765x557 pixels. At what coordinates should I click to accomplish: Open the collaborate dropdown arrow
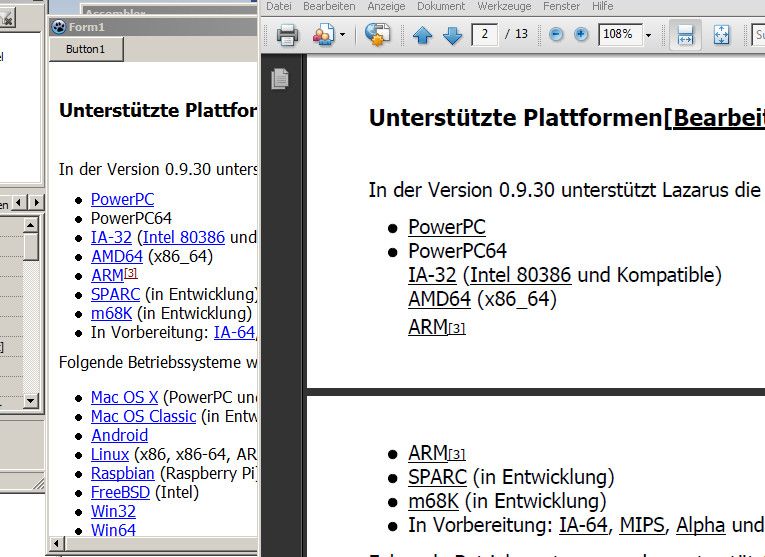(x=343, y=35)
